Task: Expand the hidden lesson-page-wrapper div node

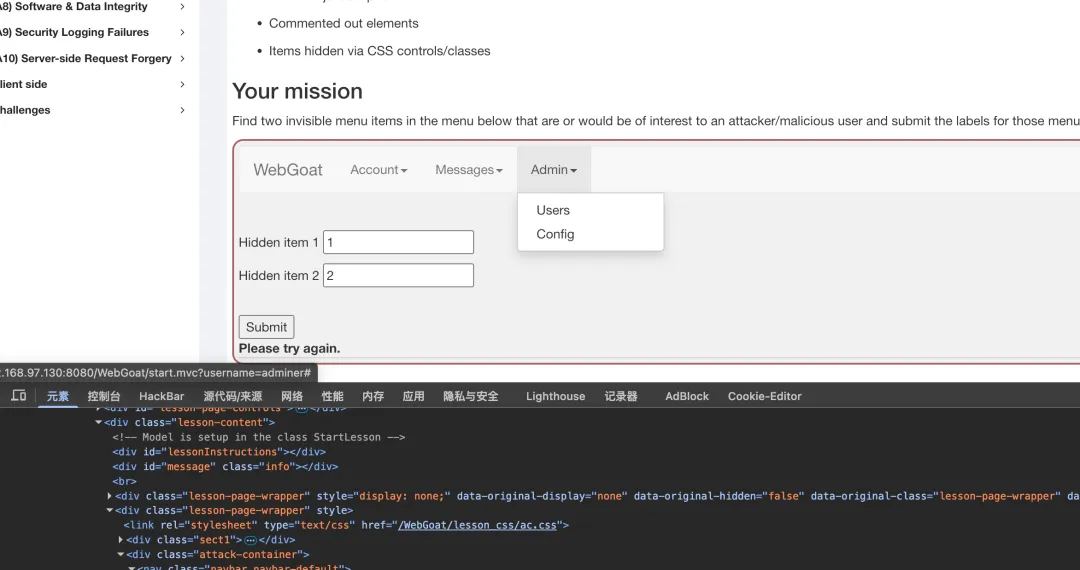Action: [110, 496]
